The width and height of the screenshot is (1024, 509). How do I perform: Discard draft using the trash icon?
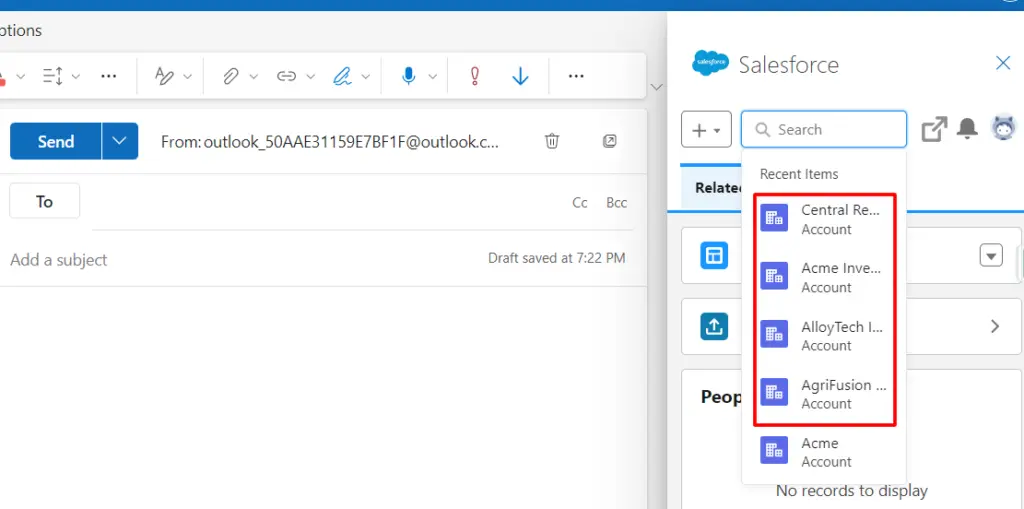(x=552, y=141)
